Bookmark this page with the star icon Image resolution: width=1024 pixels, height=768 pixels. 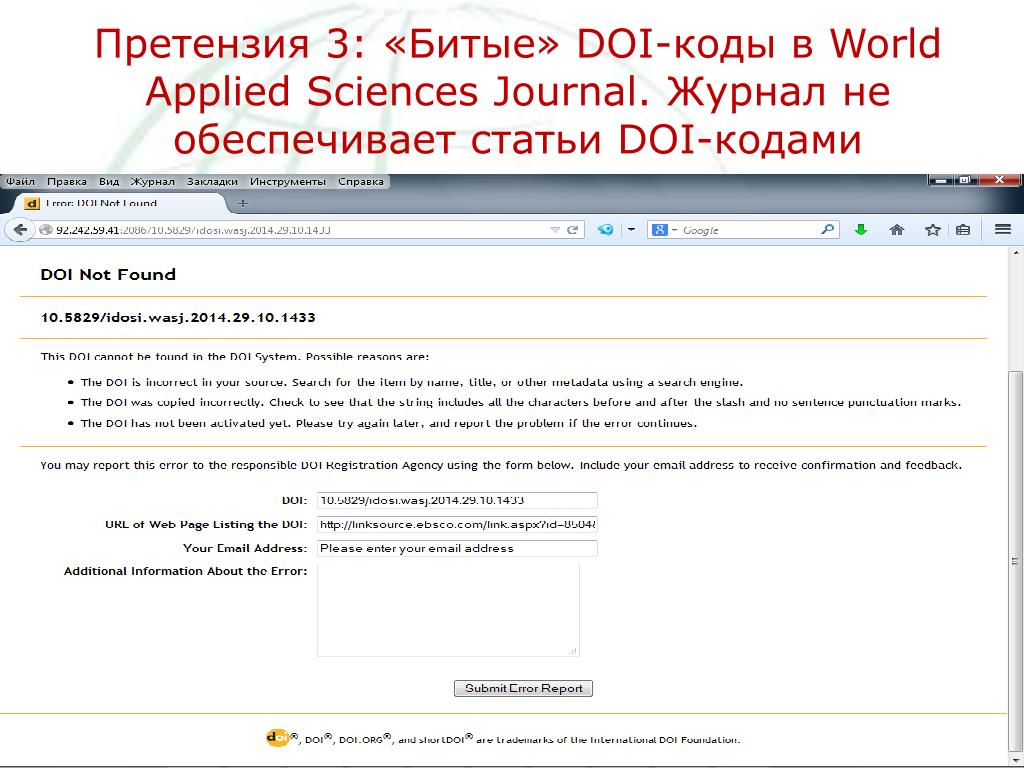pyautogui.click(x=933, y=230)
